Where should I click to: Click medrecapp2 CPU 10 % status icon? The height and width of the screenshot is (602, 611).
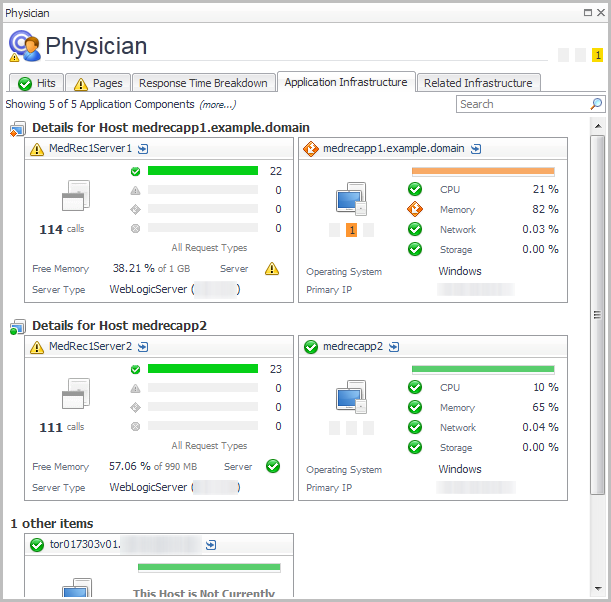[415, 387]
